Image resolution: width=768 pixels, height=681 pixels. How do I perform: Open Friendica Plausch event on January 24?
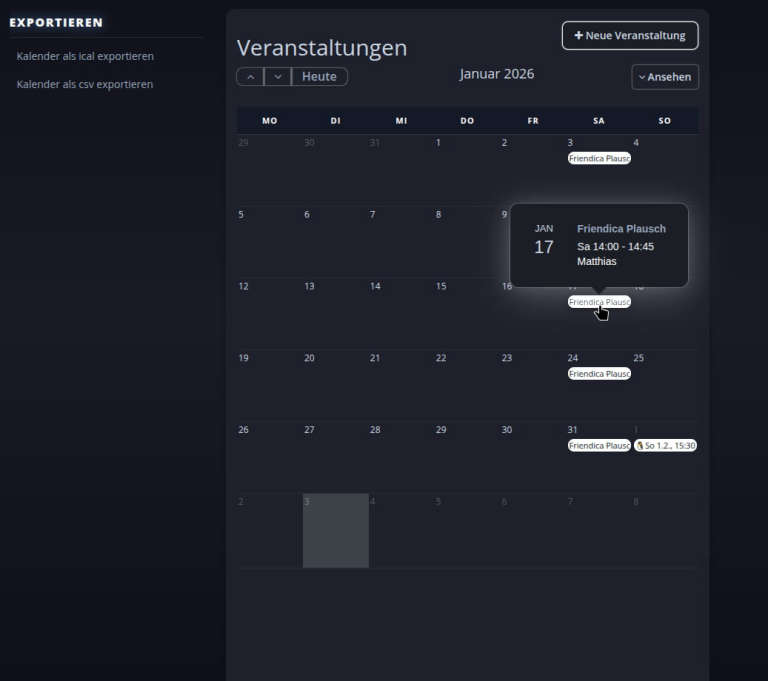599,374
